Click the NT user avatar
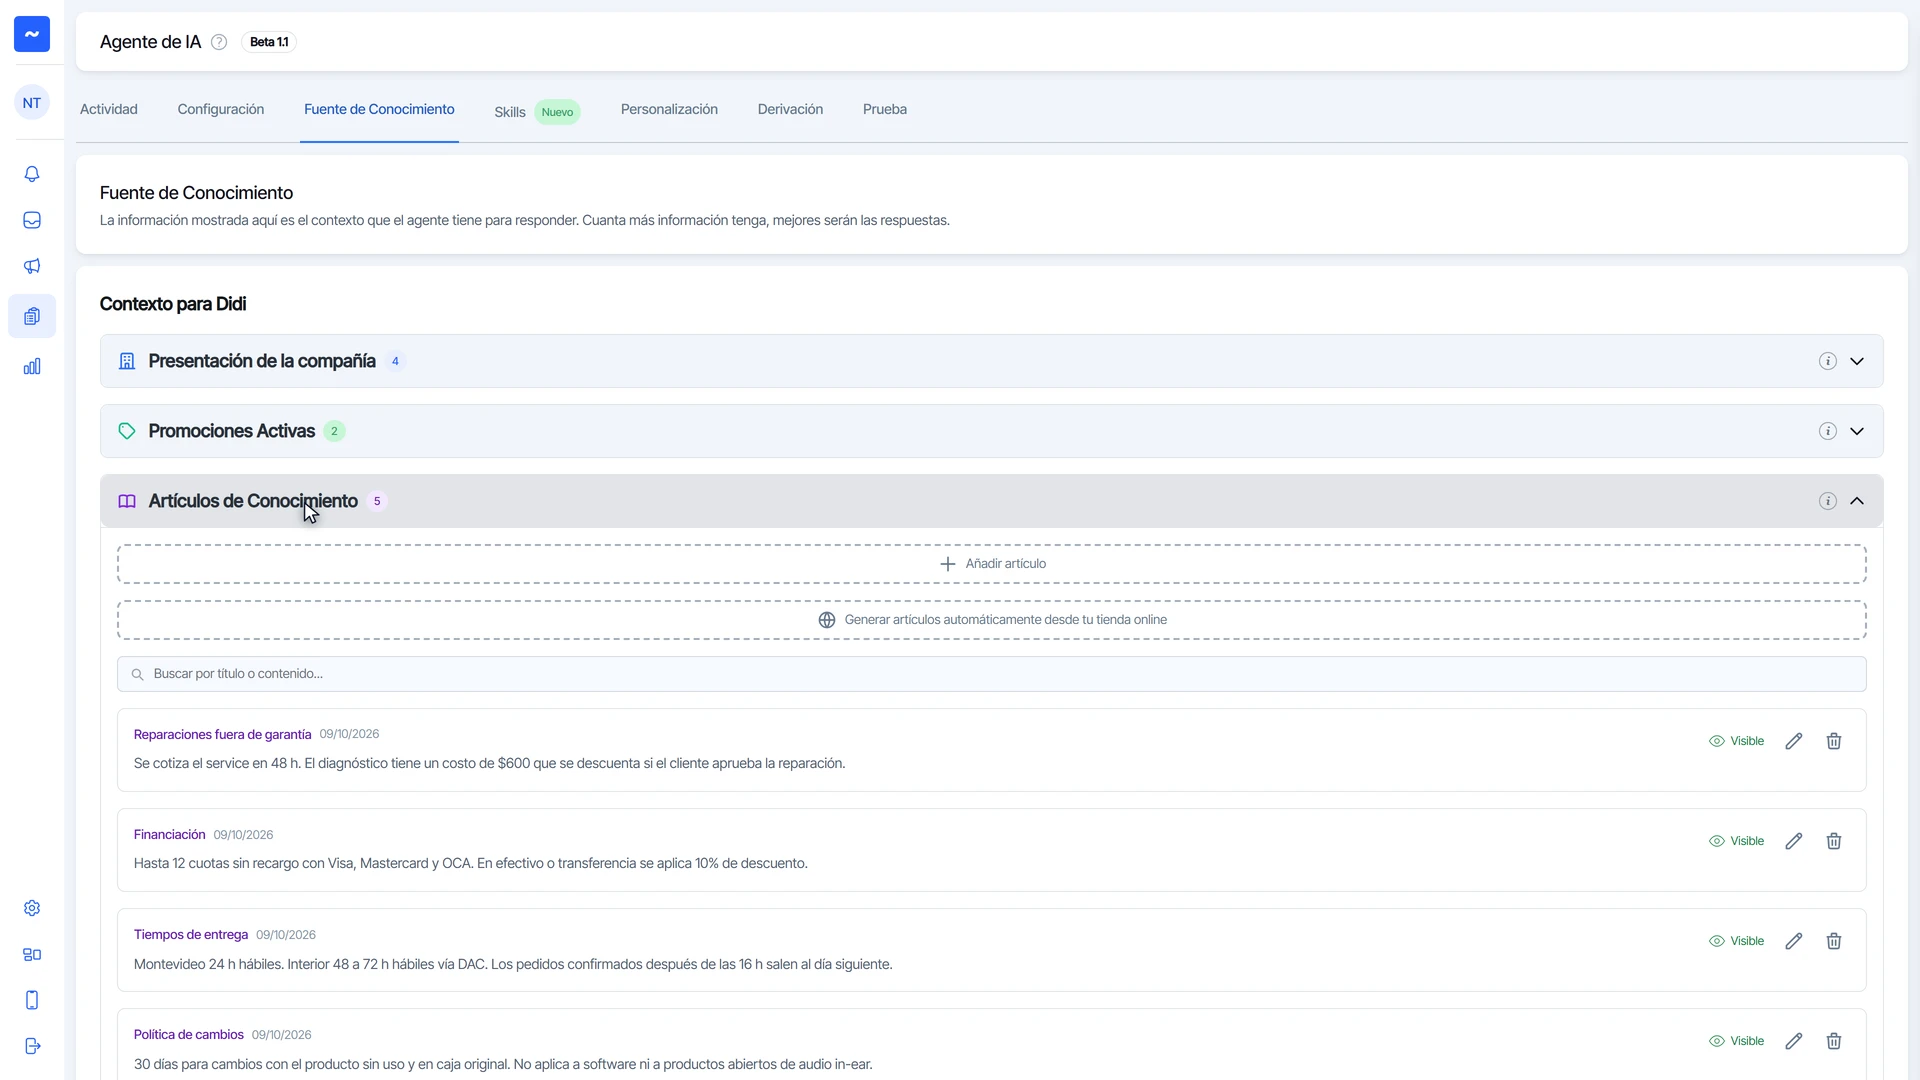The image size is (1920, 1080). coord(32,103)
